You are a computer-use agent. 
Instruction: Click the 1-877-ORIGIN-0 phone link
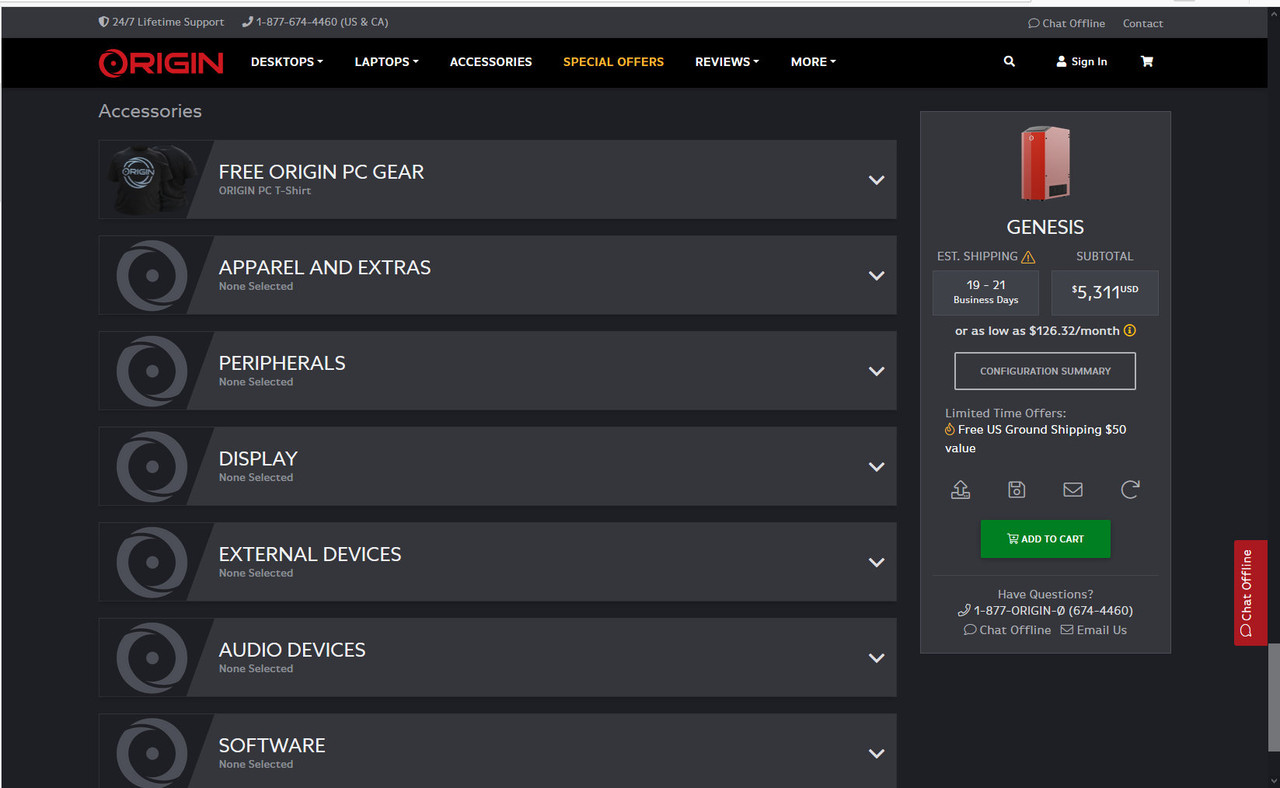point(1045,610)
